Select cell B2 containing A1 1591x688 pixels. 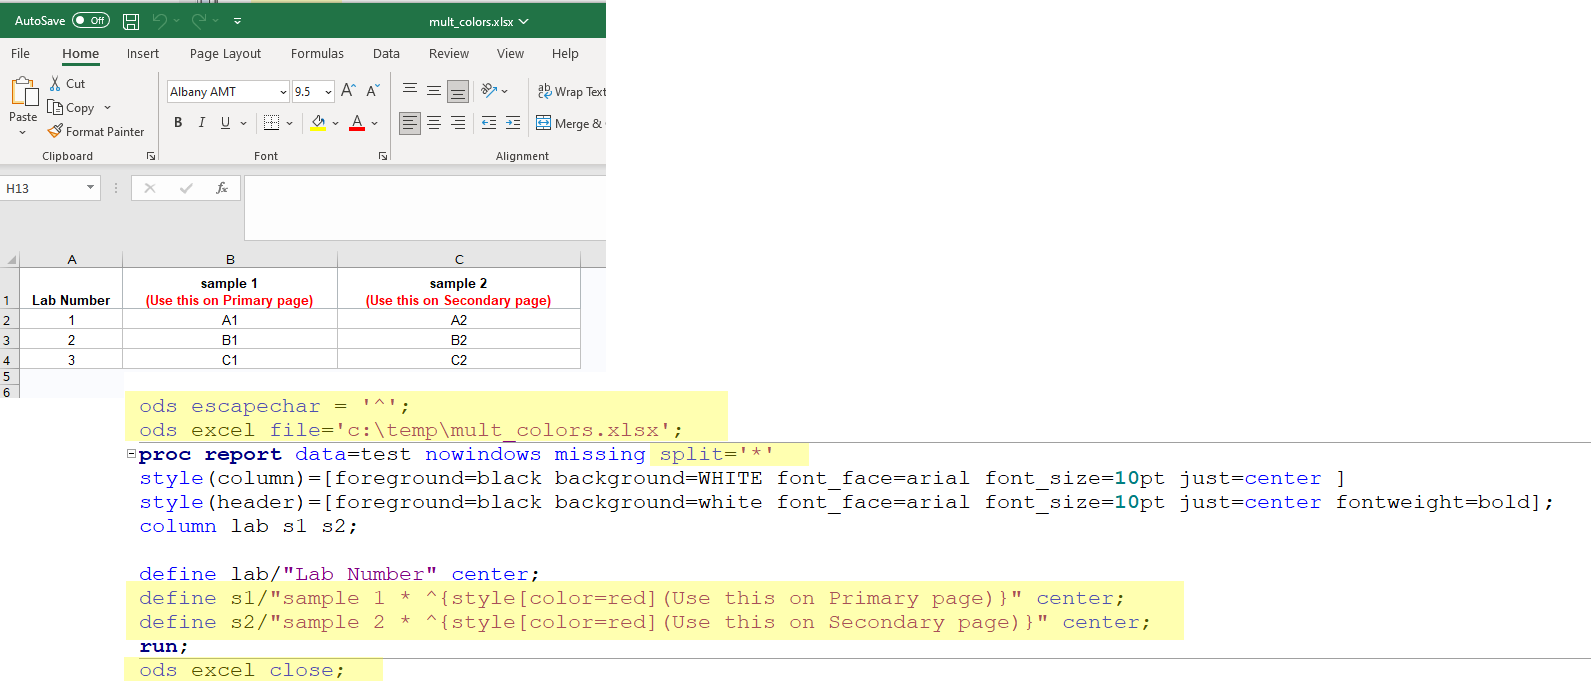[x=230, y=320]
